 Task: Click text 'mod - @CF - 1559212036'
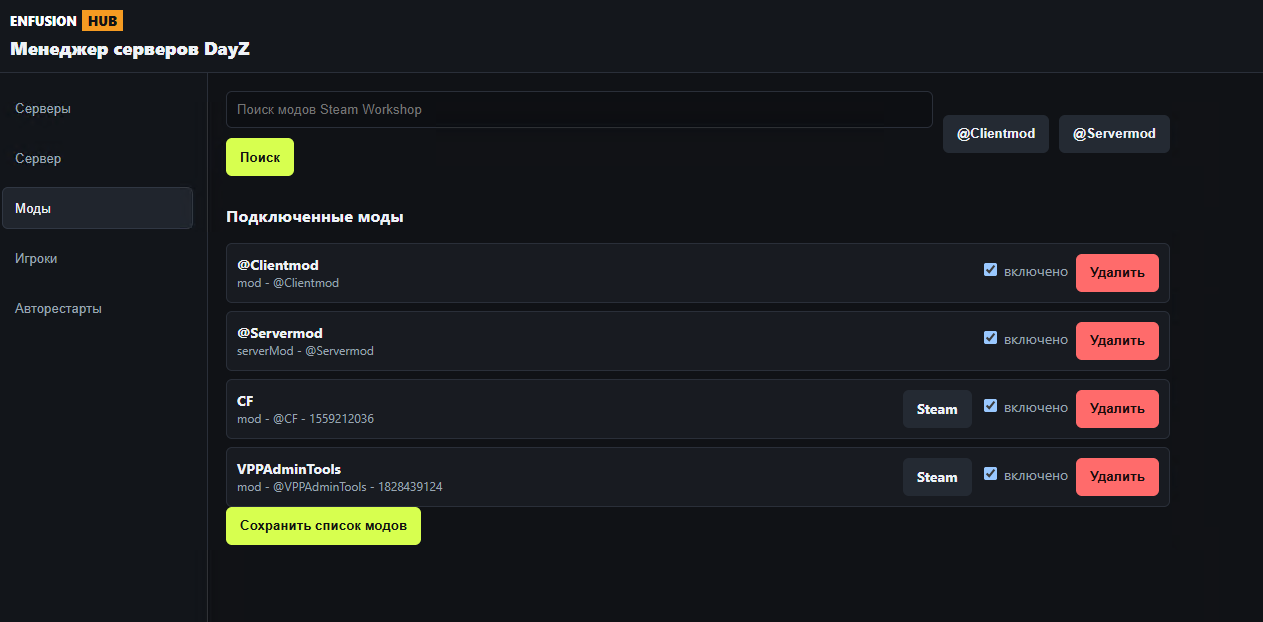(305, 419)
